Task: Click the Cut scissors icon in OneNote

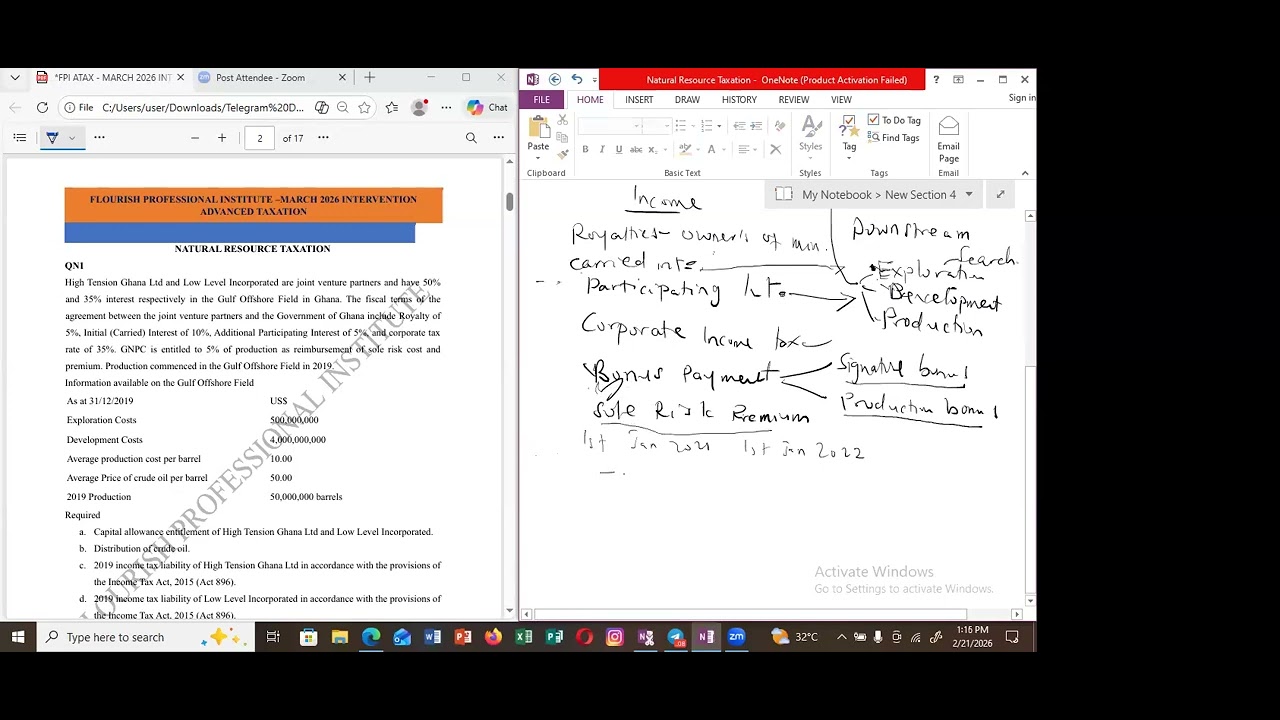Action: point(562,120)
